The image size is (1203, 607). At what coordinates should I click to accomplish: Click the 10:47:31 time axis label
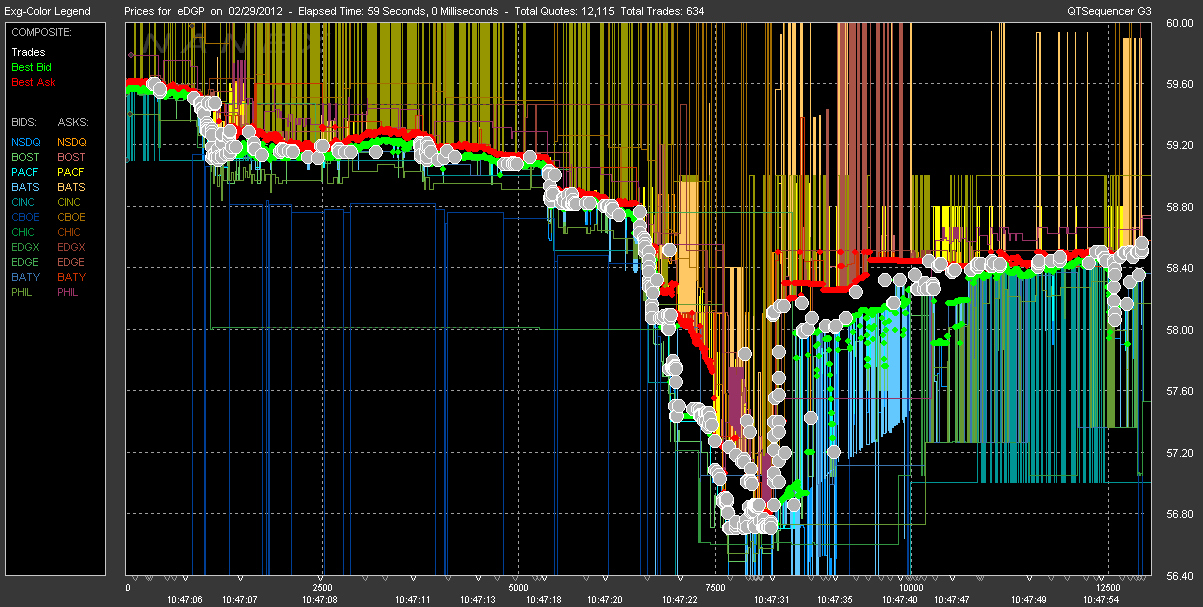772,599
